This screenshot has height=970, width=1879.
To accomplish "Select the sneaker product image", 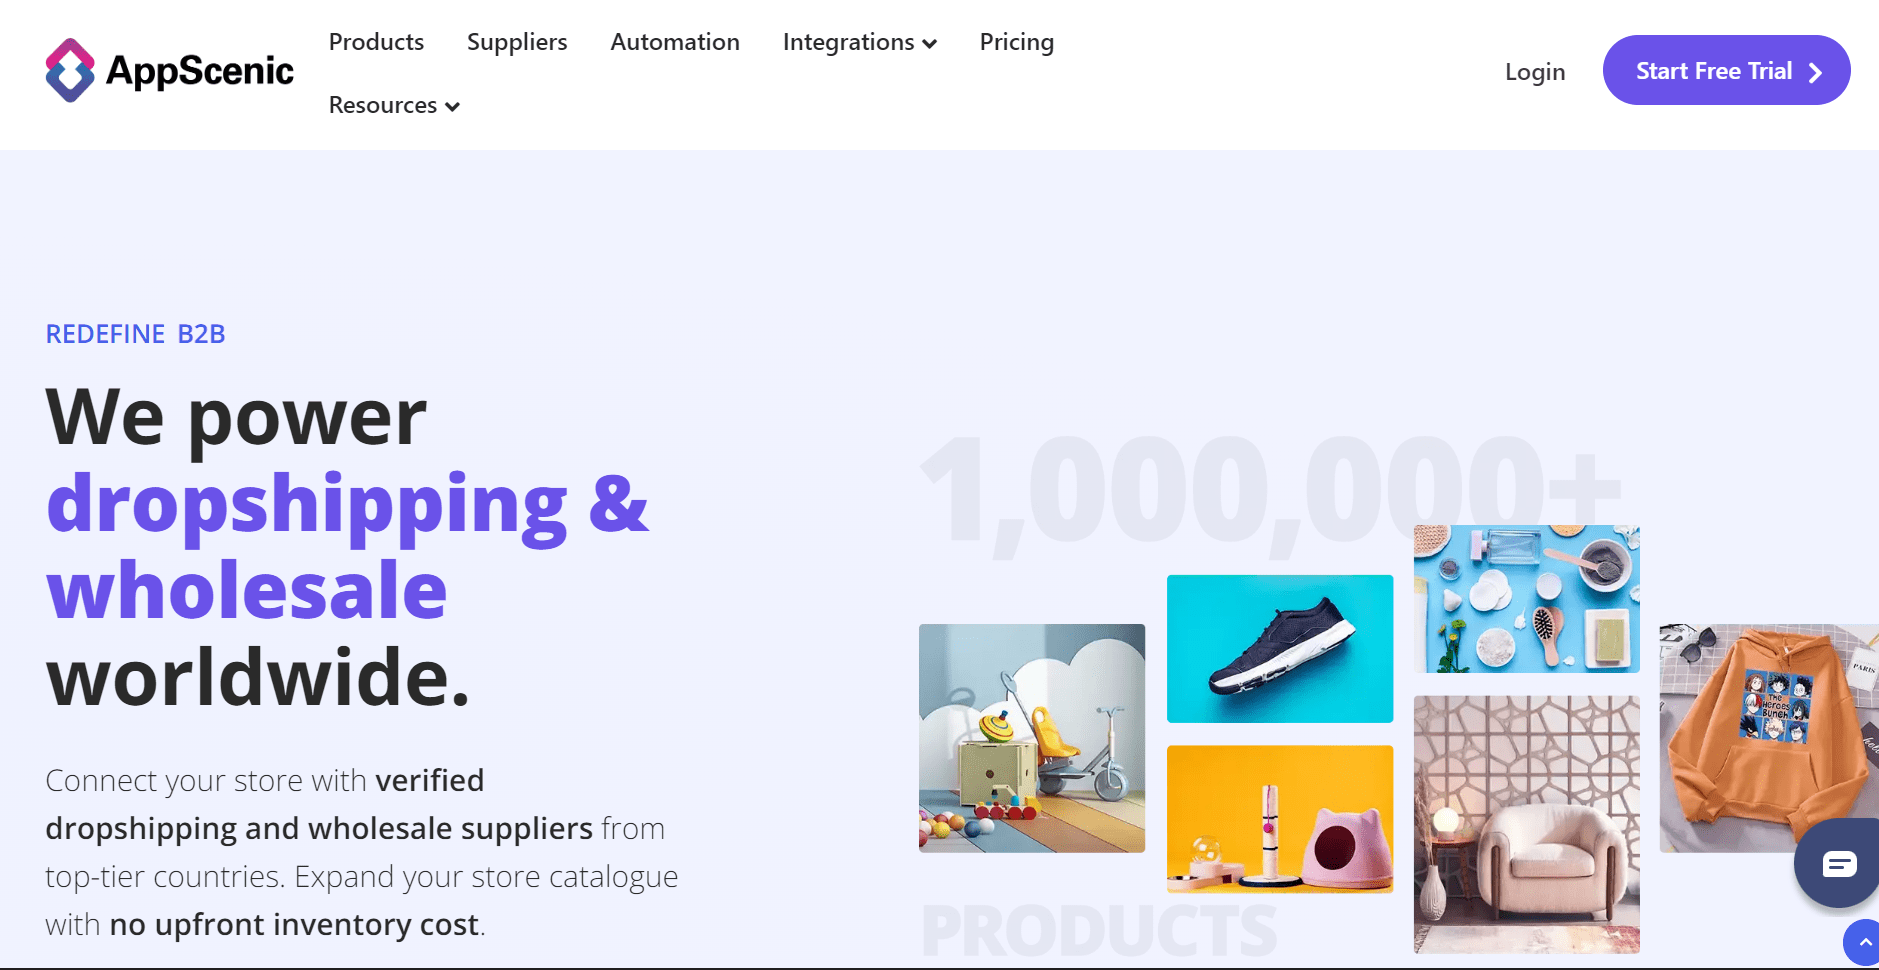I will tap(1279, 648).
